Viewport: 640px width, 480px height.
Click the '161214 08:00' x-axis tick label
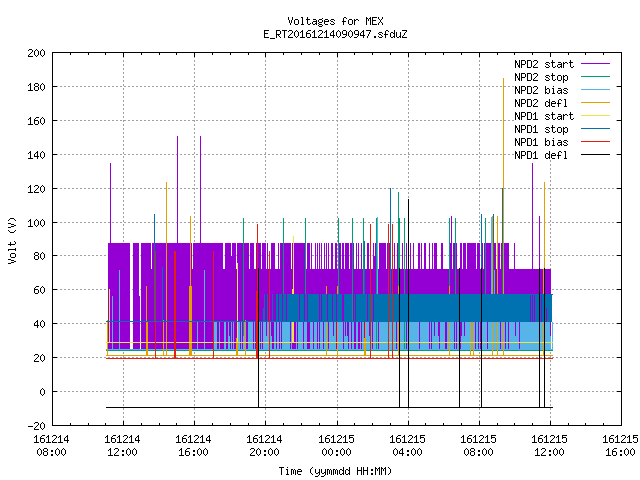click(51, 446)
